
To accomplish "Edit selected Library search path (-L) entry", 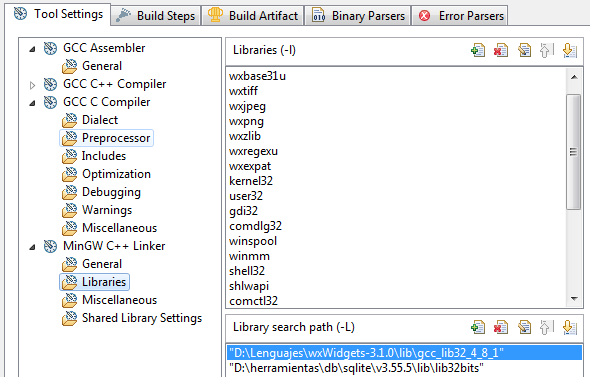I will (524, 327).
